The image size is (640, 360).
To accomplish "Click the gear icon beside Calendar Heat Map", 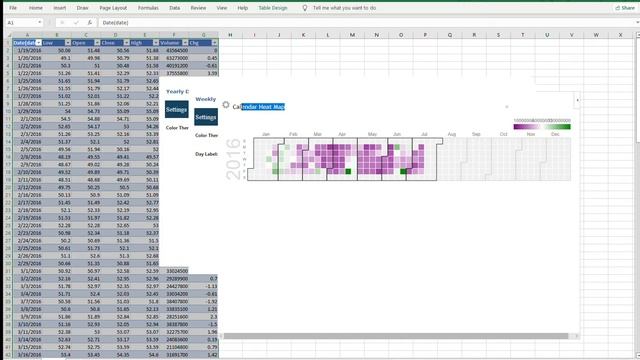I will (x=226, y=105).
